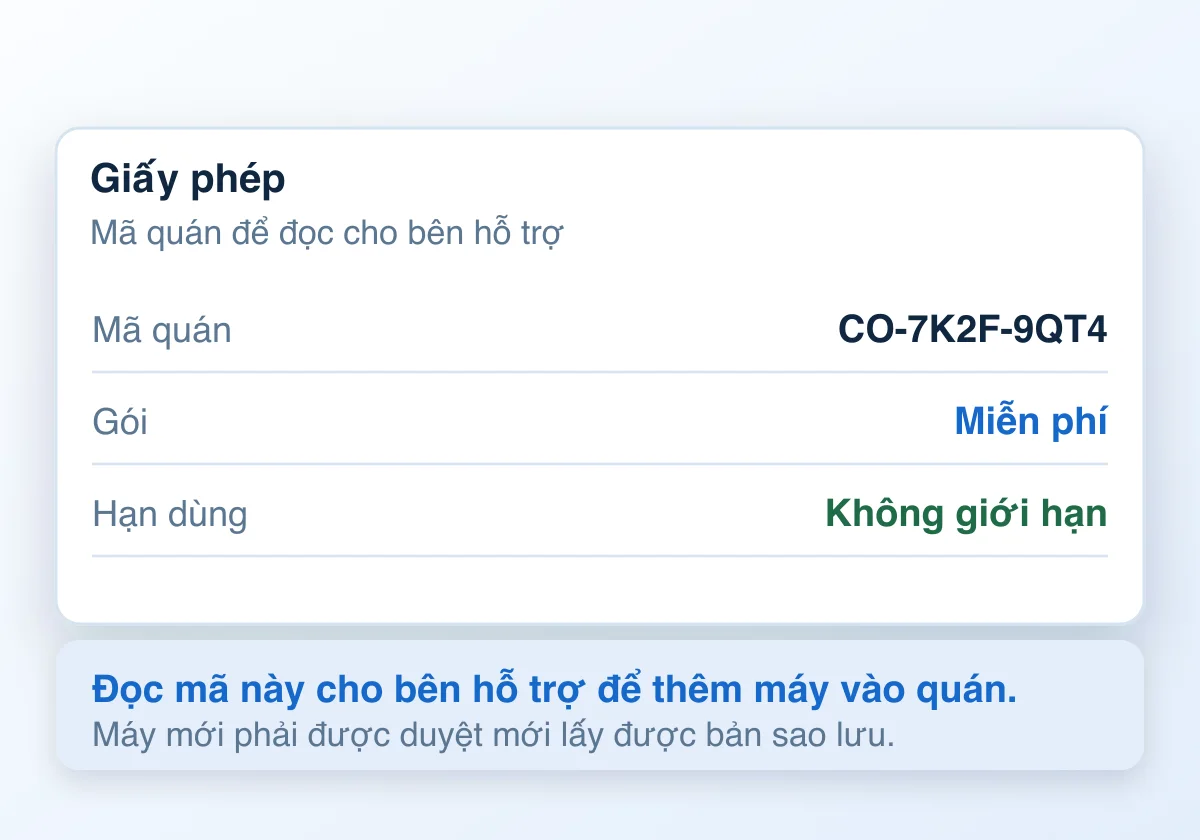Click the divider line beneath the Mã quán row

coord(600,372)
